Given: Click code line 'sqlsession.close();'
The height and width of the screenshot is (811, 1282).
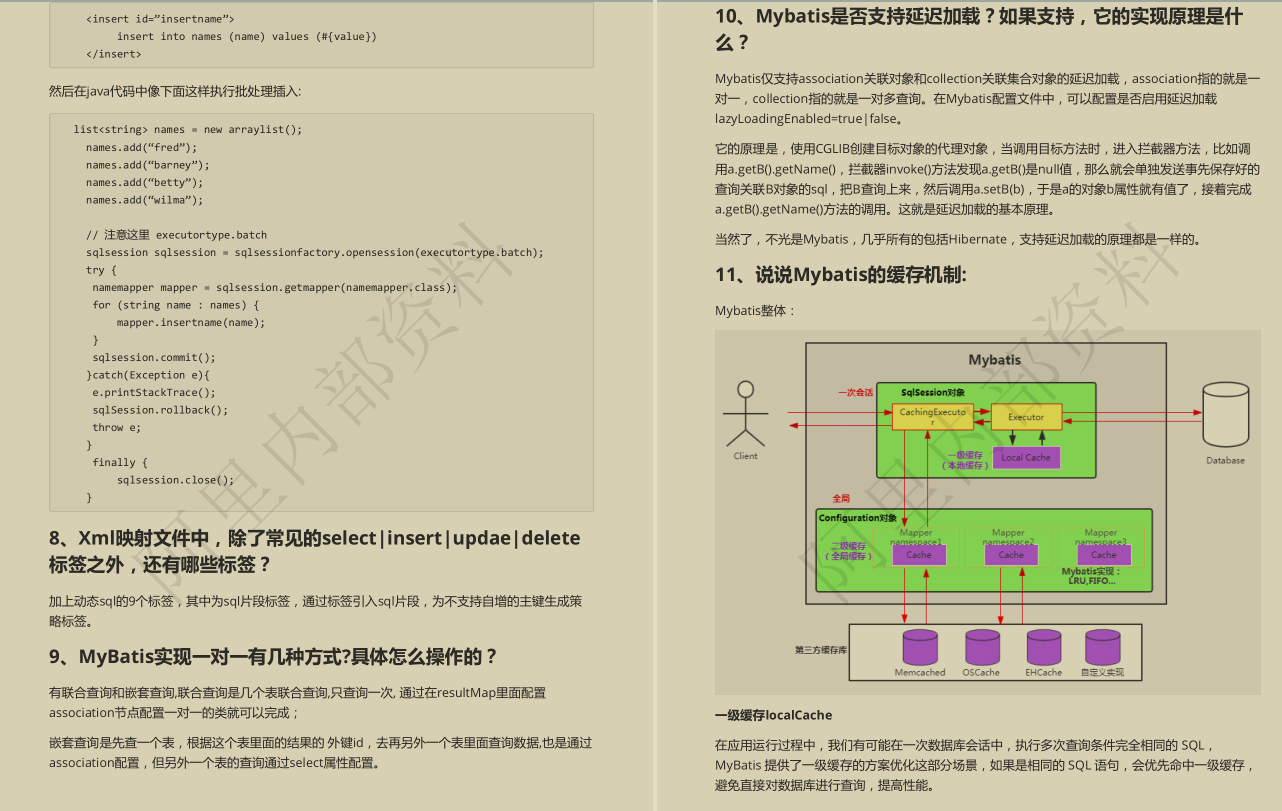Looking at the screenshot, I should click(x=176, y=480).
